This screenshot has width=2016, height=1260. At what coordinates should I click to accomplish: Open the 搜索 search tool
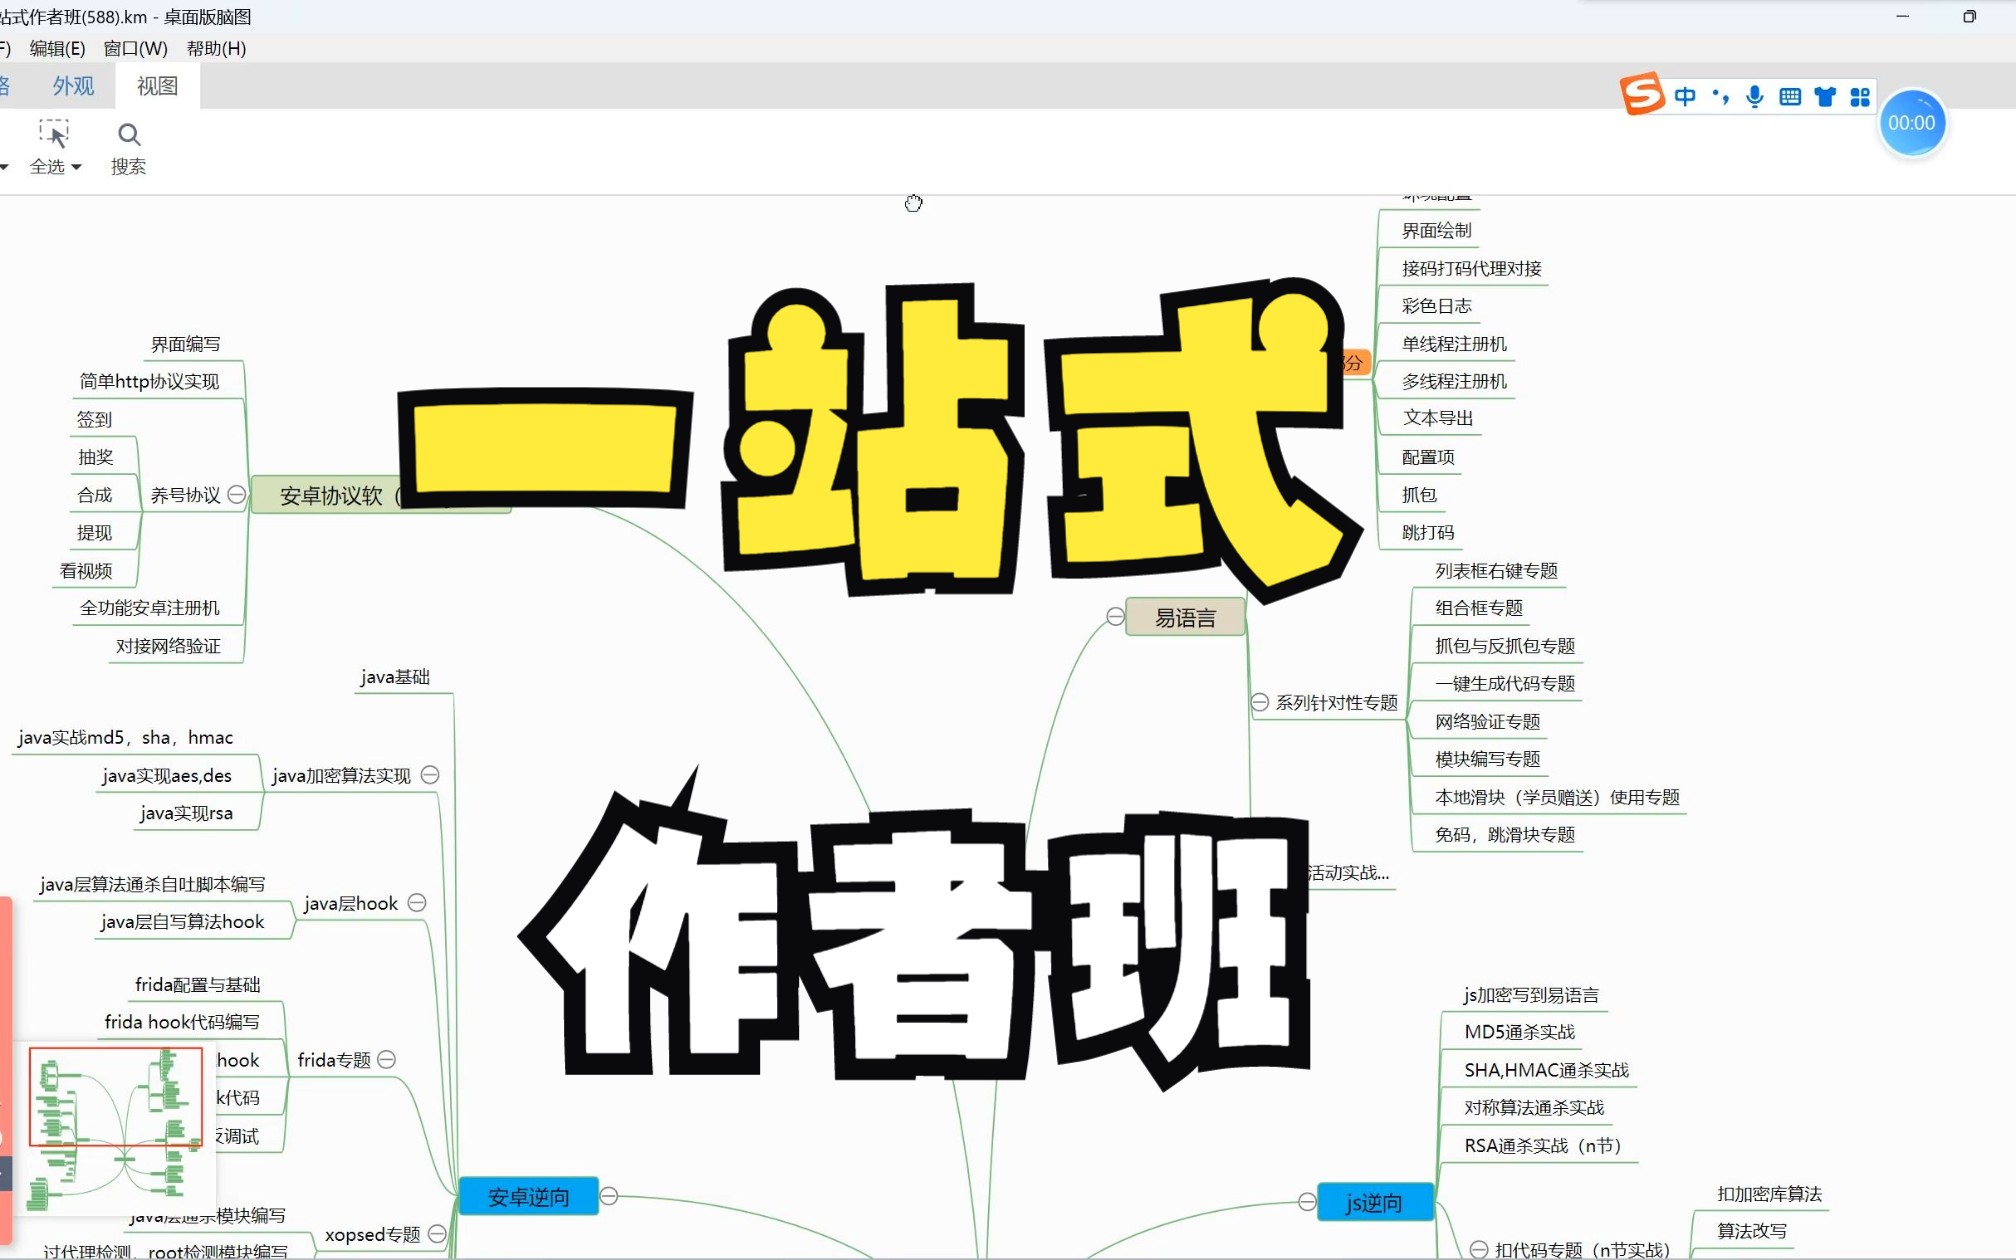pos(128,148)
